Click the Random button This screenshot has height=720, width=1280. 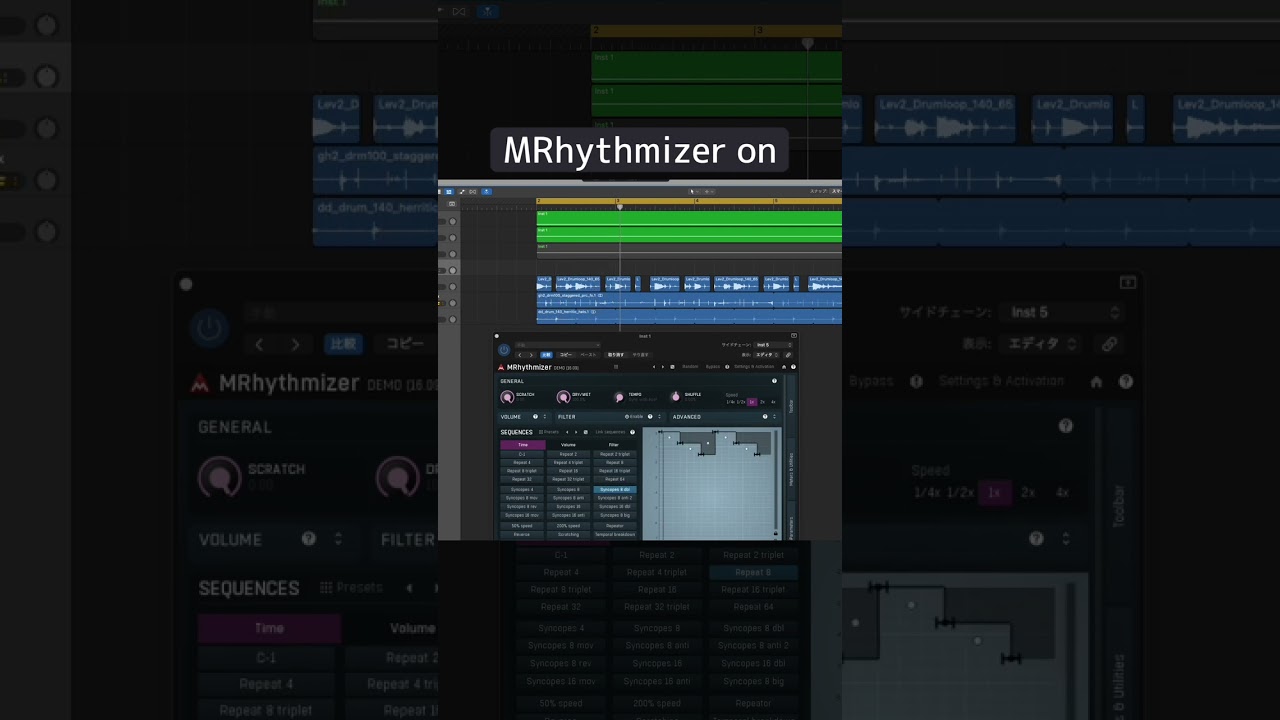[690, 367]
